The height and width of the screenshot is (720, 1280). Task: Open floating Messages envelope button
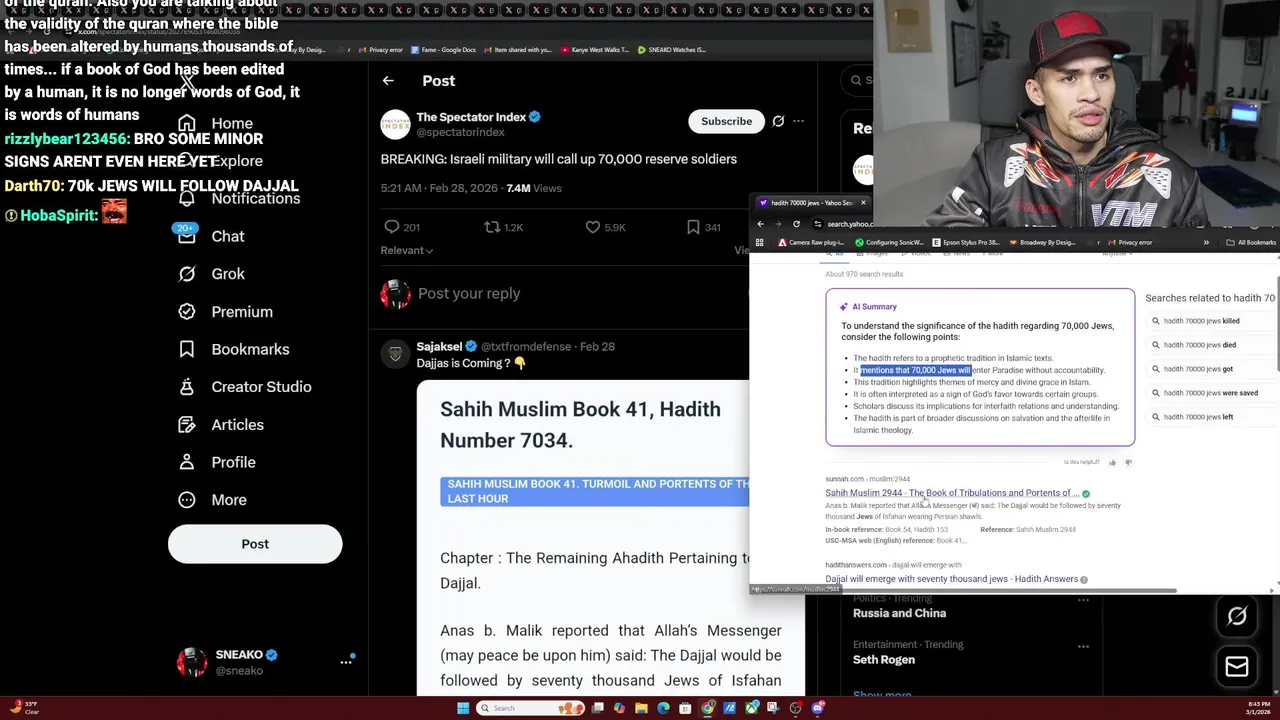point(1237,667)
